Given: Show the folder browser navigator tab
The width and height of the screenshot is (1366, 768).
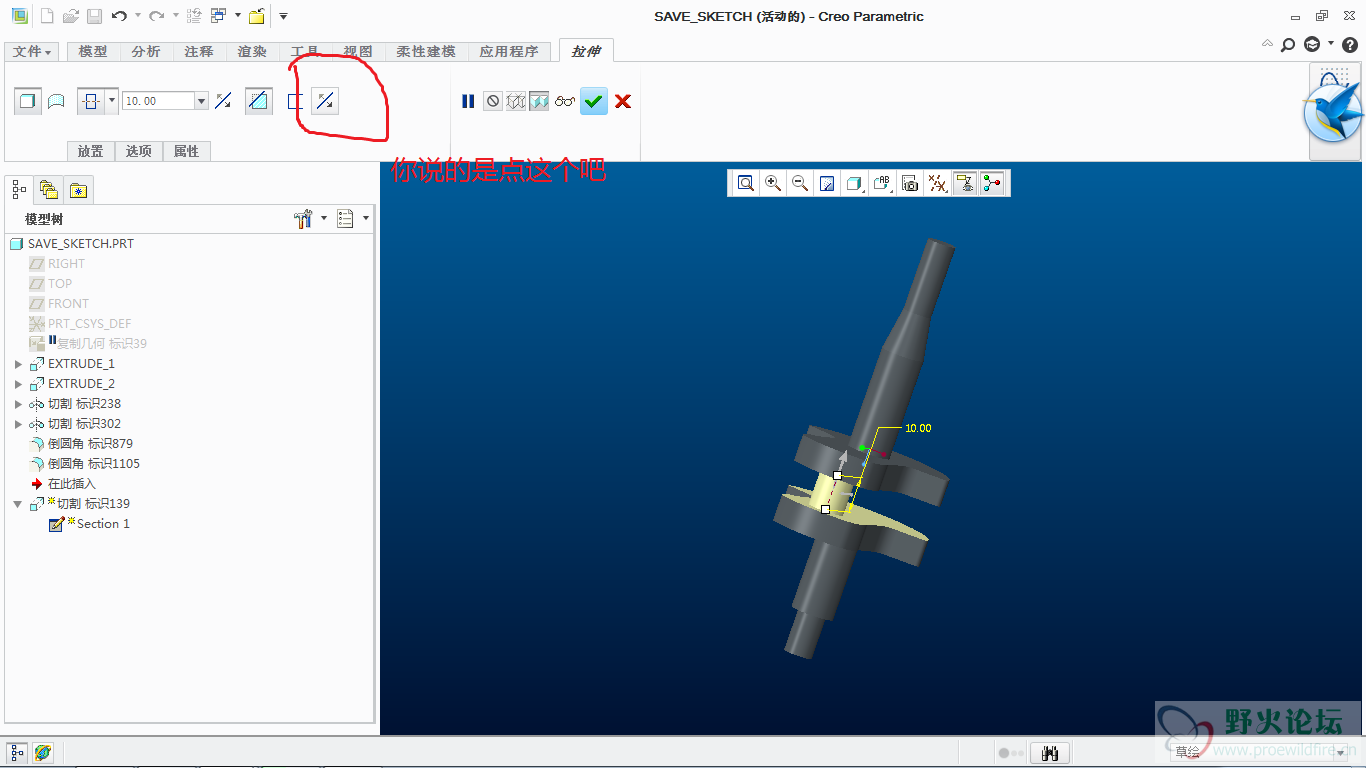Looking at the screenshot, I should tap(48, 189).
